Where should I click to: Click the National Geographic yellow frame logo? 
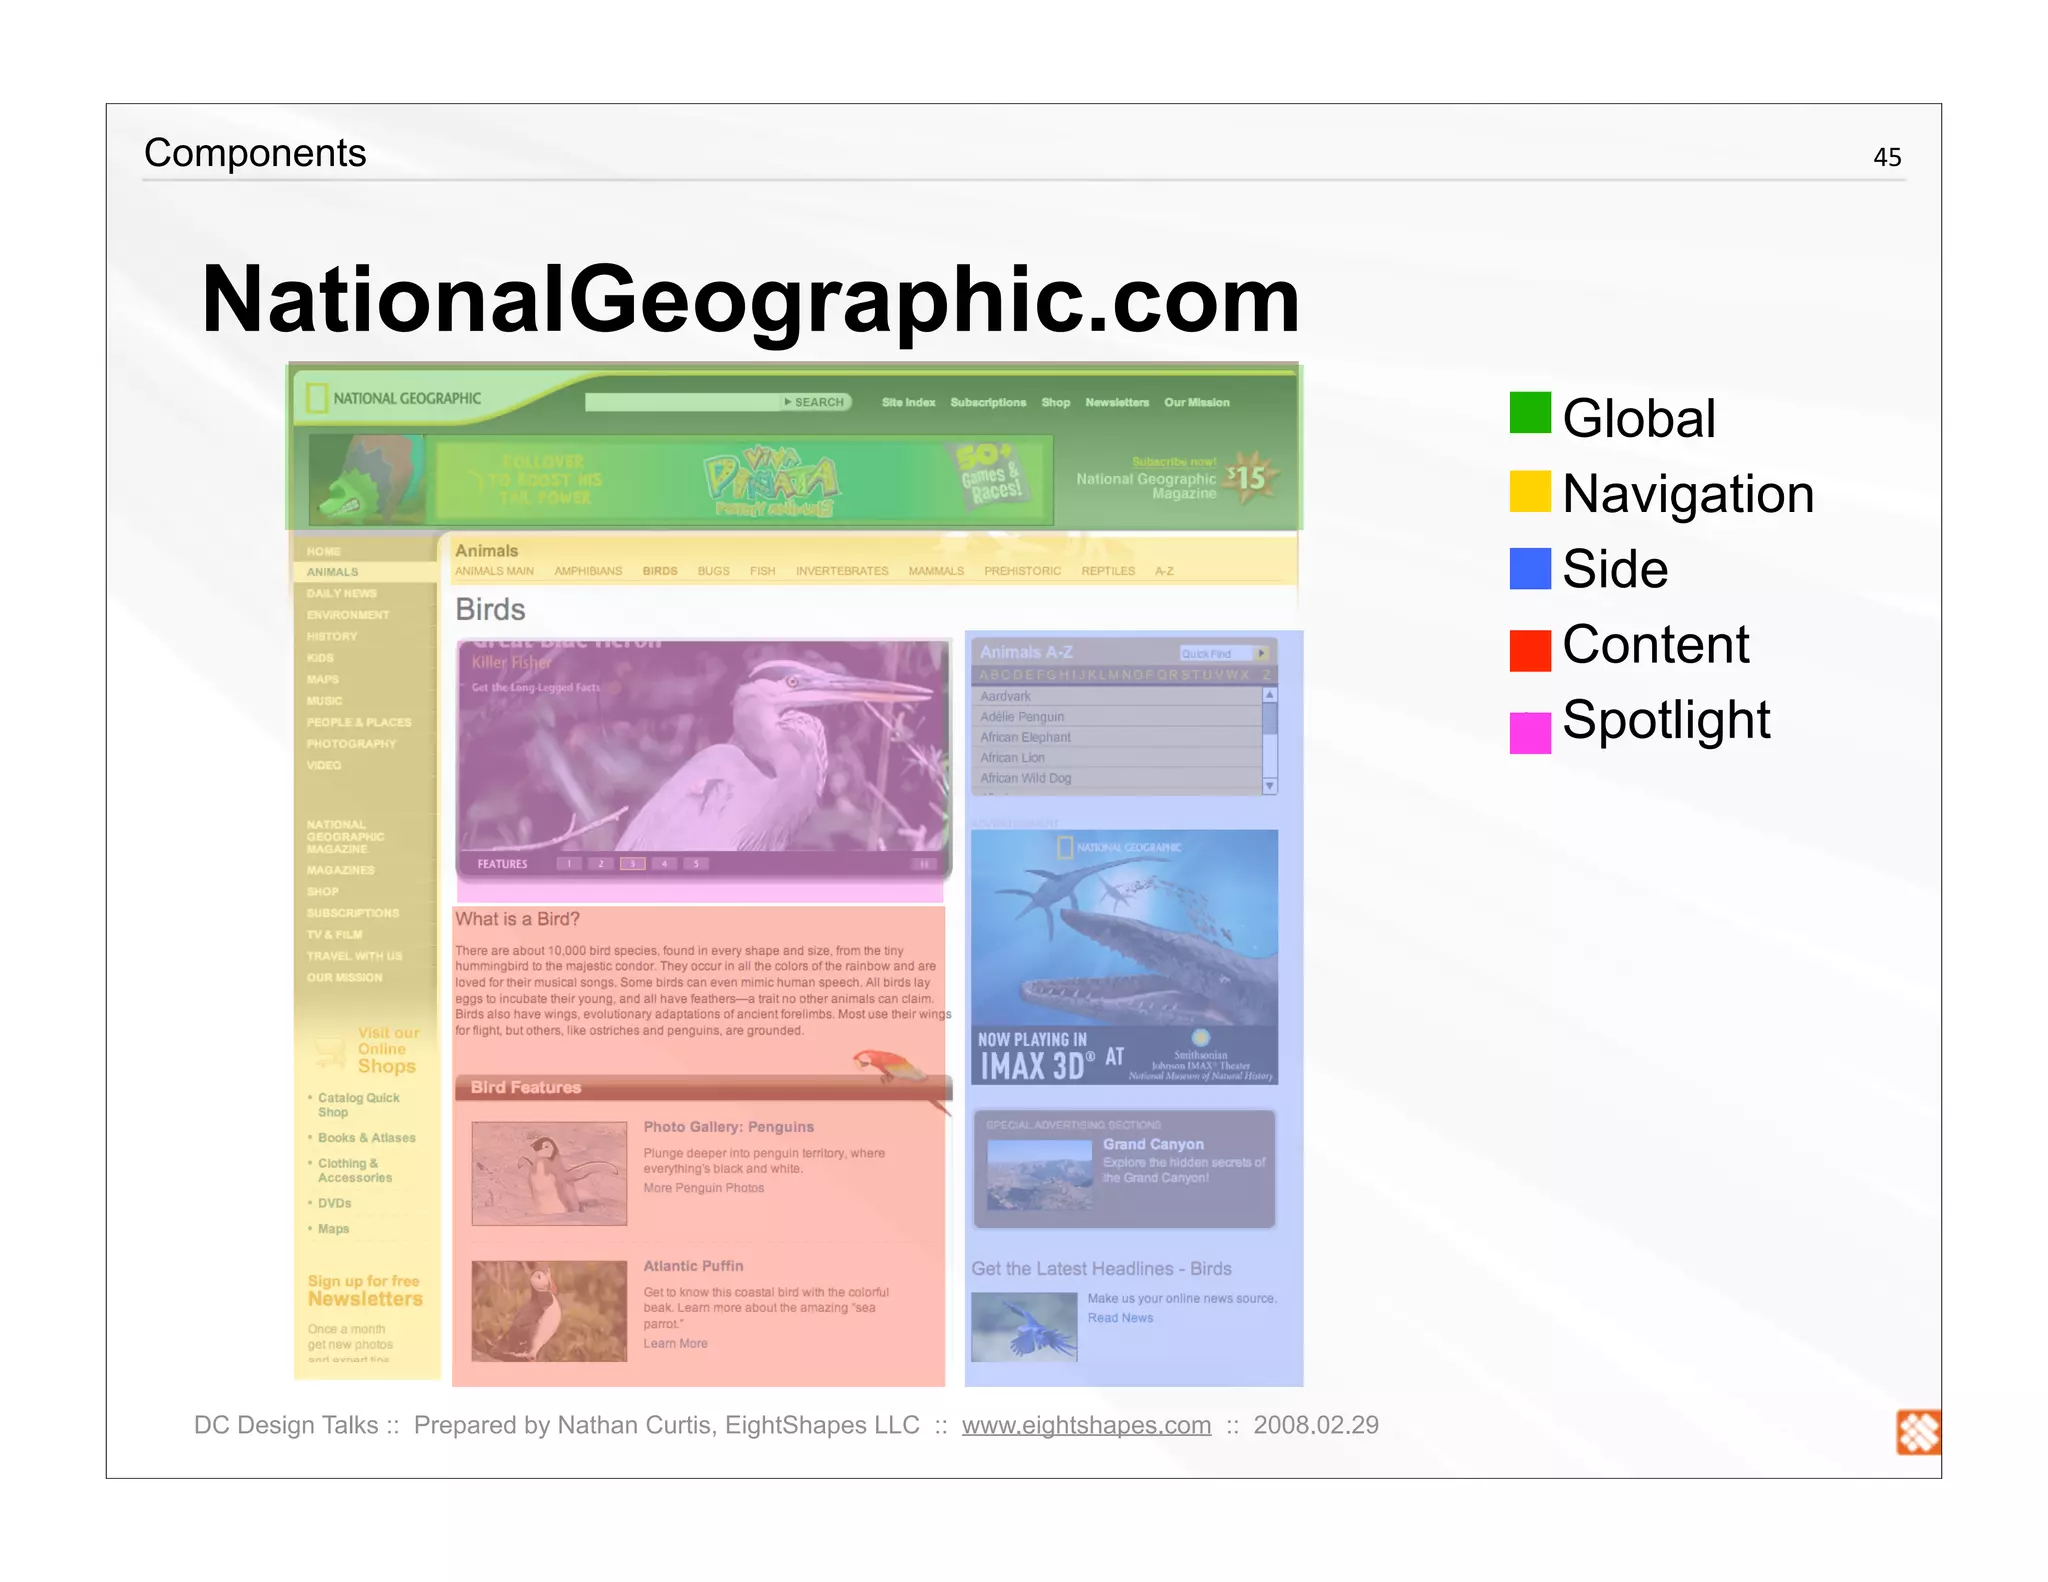pyautogui.click(x=317, y=398)
